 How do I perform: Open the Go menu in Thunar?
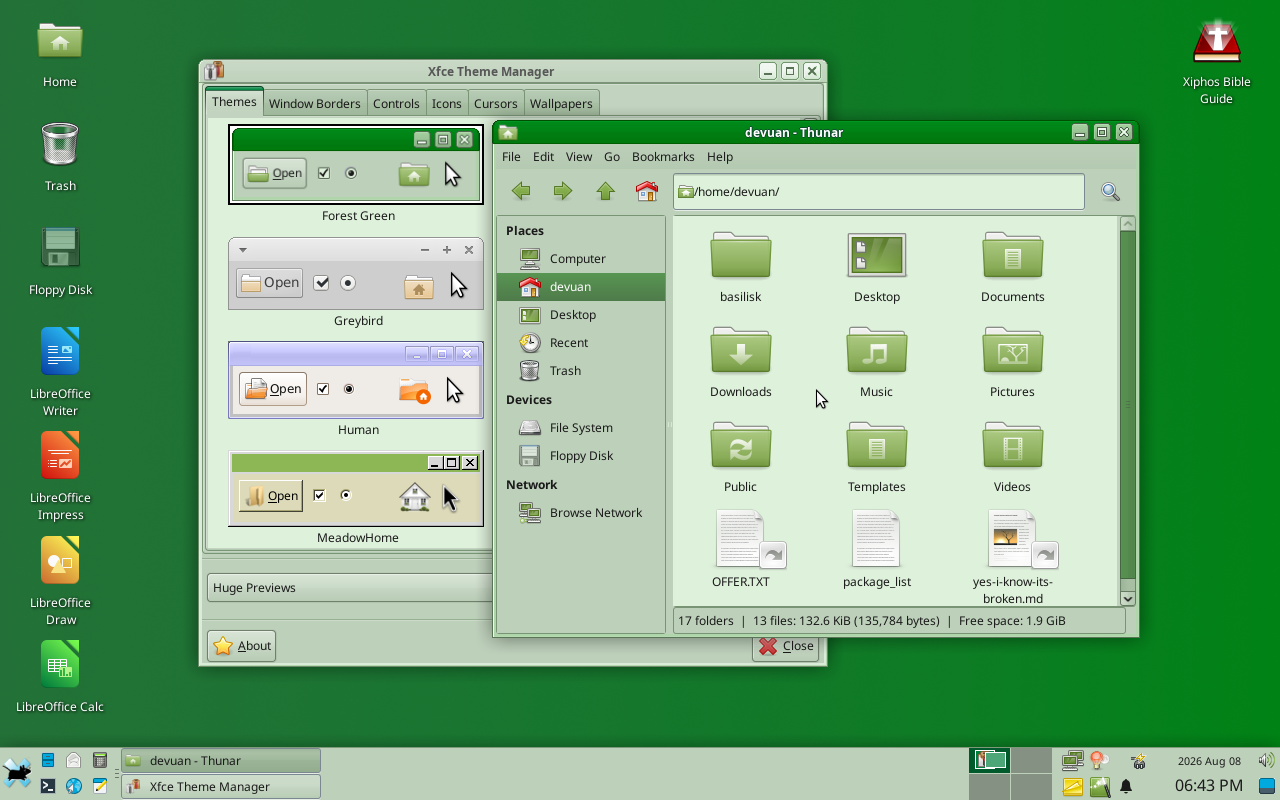pos(612,156)
